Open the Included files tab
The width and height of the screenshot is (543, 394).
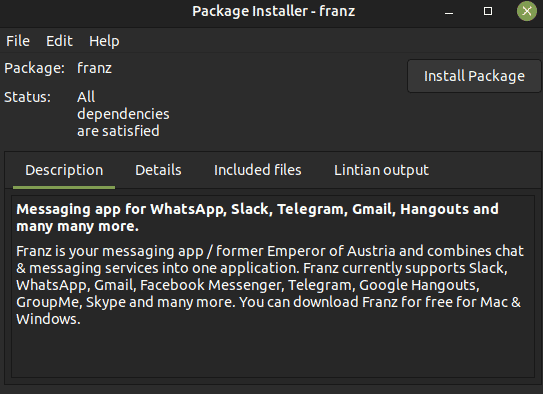(x=258, y=170)
